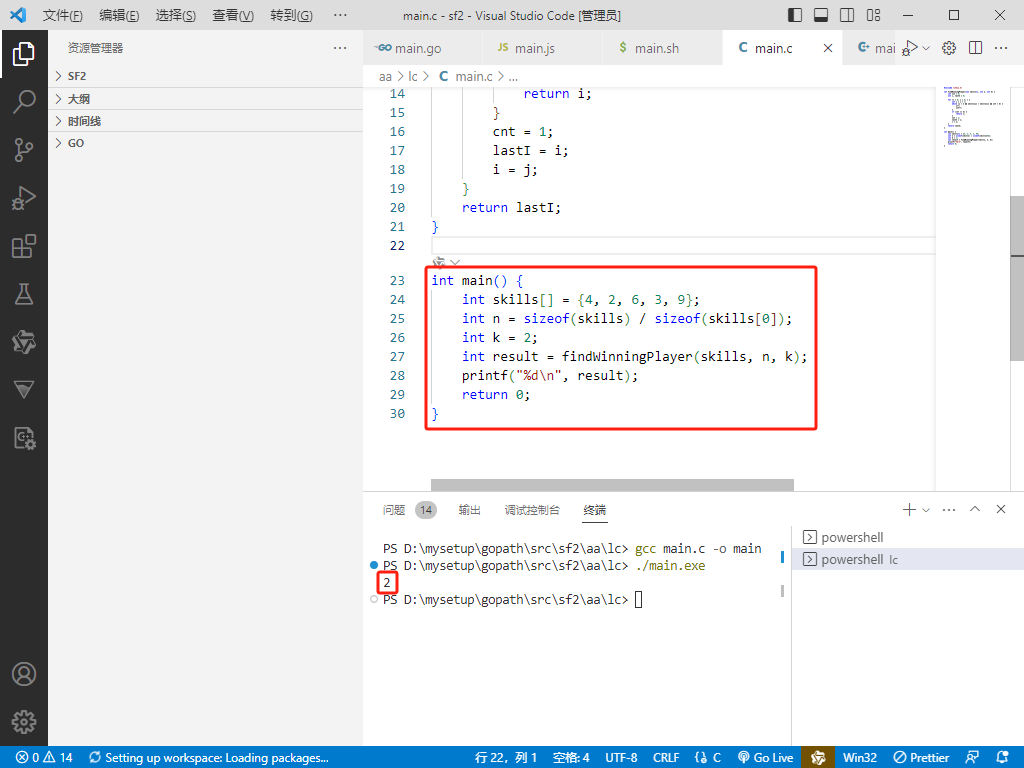Image resolution: width=1024 pixels, height=768 pixels.
Task: Select the 终端 terminal panel tab
Action: (x=594, y=510)
